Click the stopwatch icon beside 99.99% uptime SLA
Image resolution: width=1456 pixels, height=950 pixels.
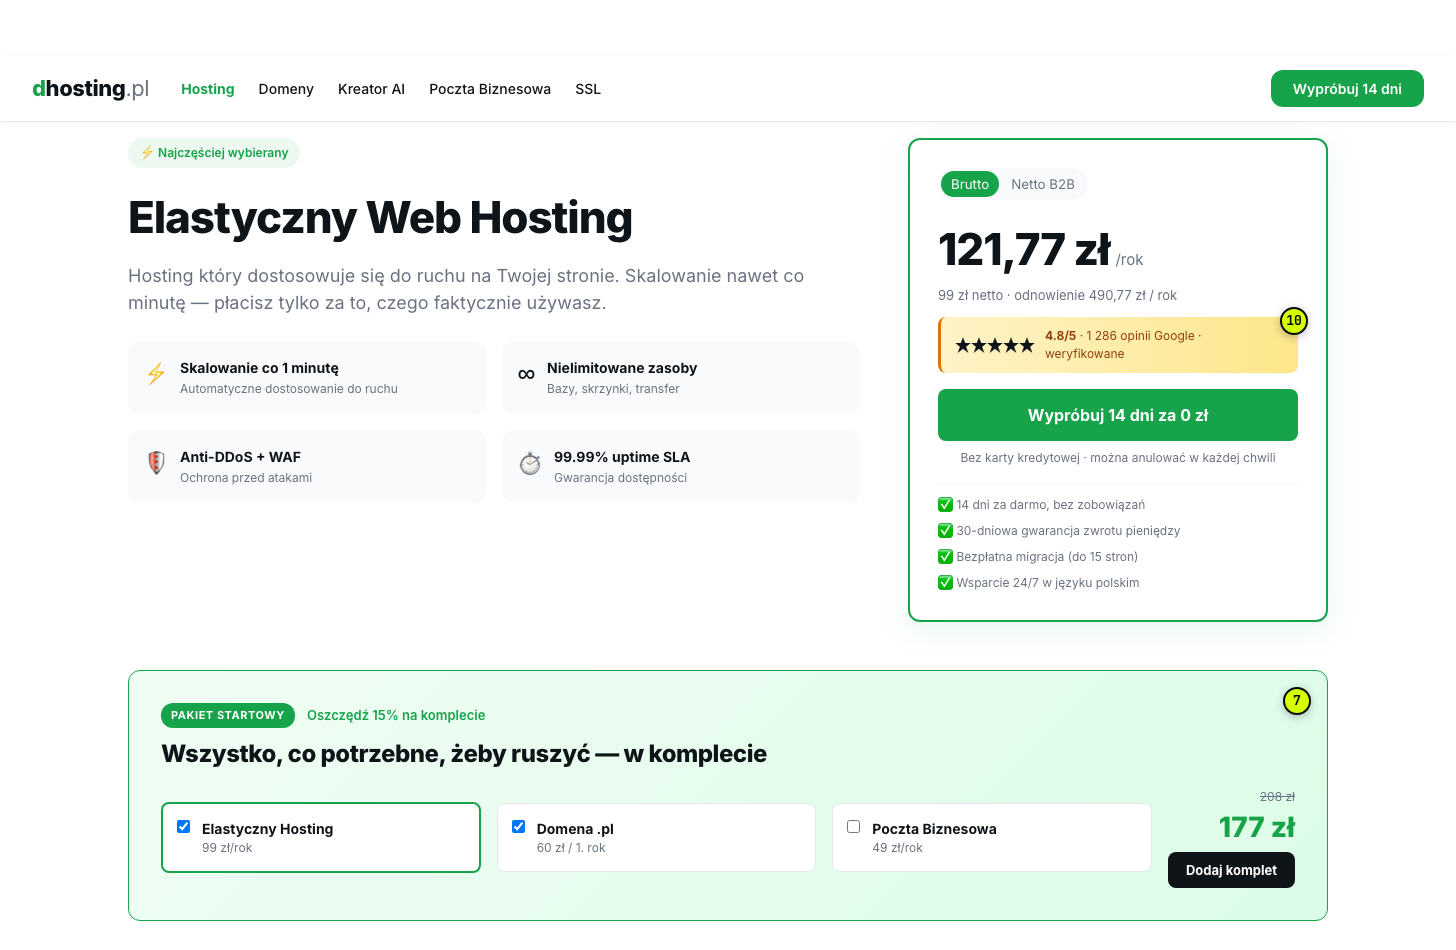point(530,463)
